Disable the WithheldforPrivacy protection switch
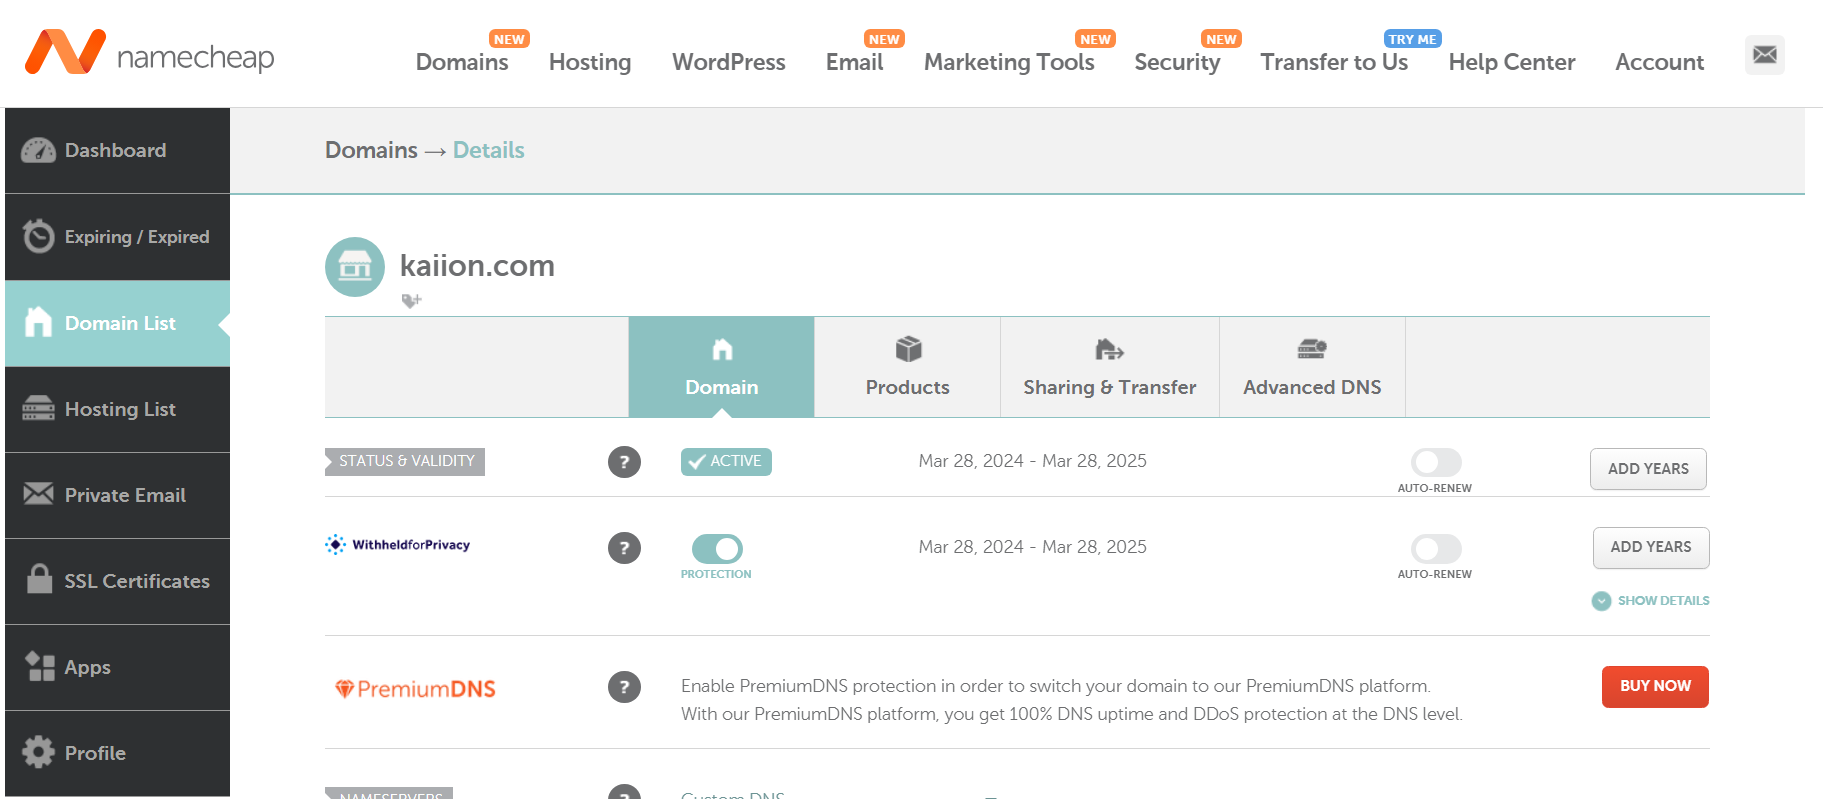The height and width of the screenshot is (799, 1823). [717, 549]
